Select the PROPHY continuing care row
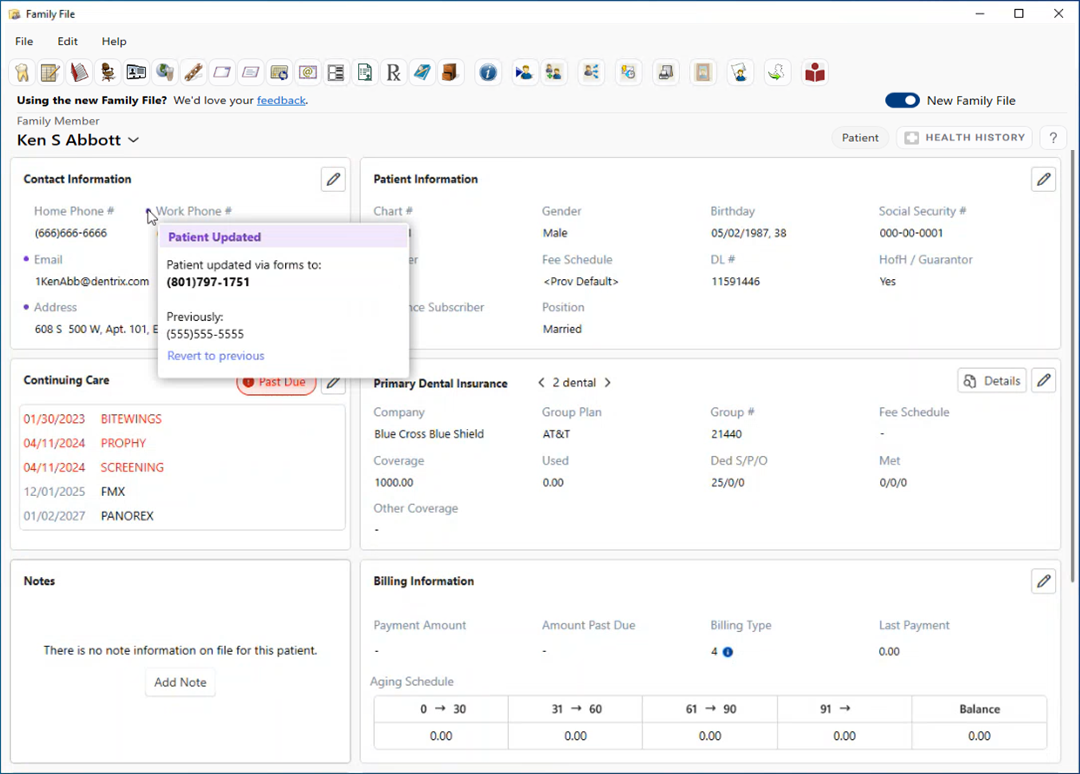 [x=123, y=443]
